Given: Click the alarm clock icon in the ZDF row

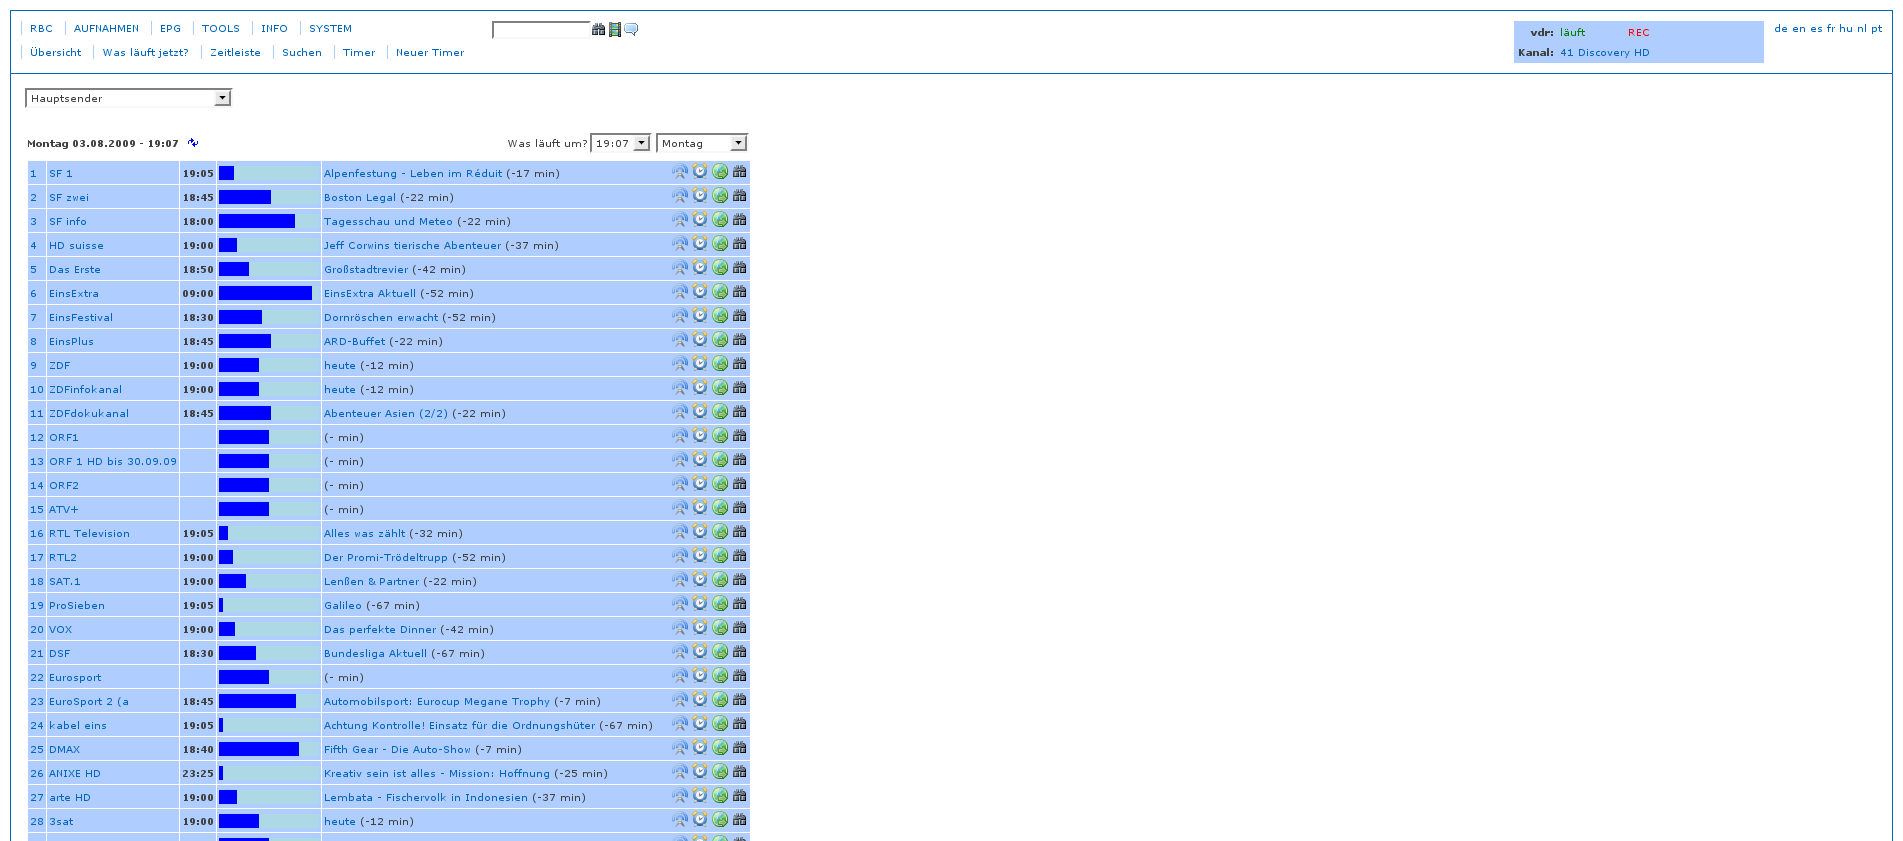Looking at the screenshot, I should tap(700, 364).
